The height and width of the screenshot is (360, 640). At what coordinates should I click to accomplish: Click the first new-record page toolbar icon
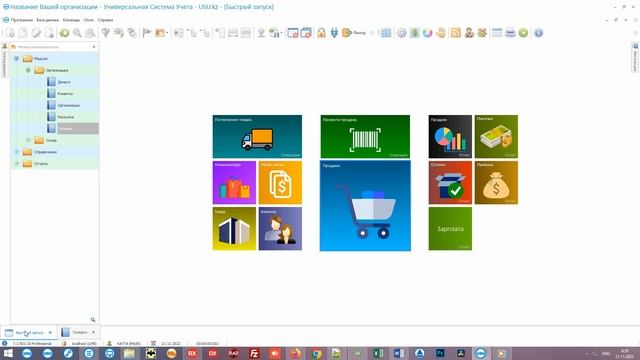pyautogui.click(x=10, y=33)
